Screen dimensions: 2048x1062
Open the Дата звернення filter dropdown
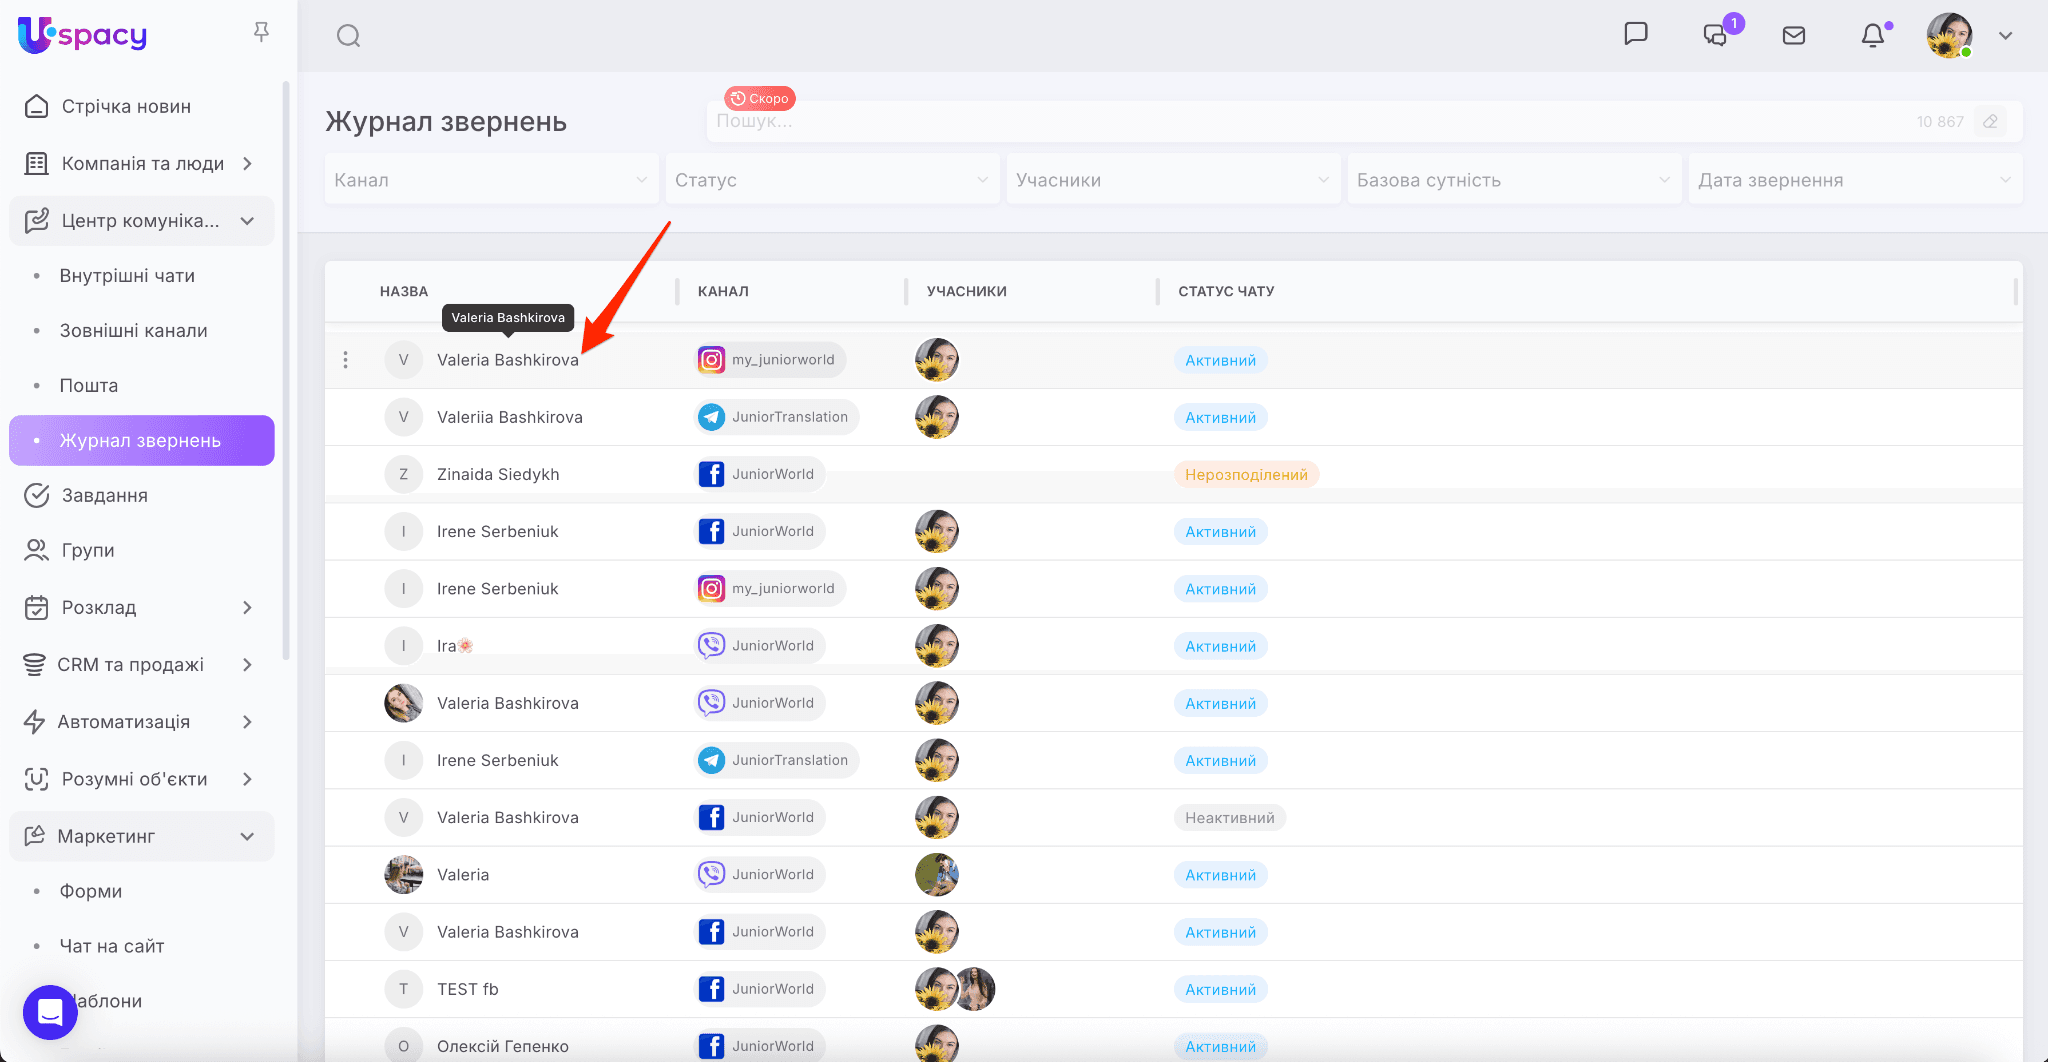1854,180
